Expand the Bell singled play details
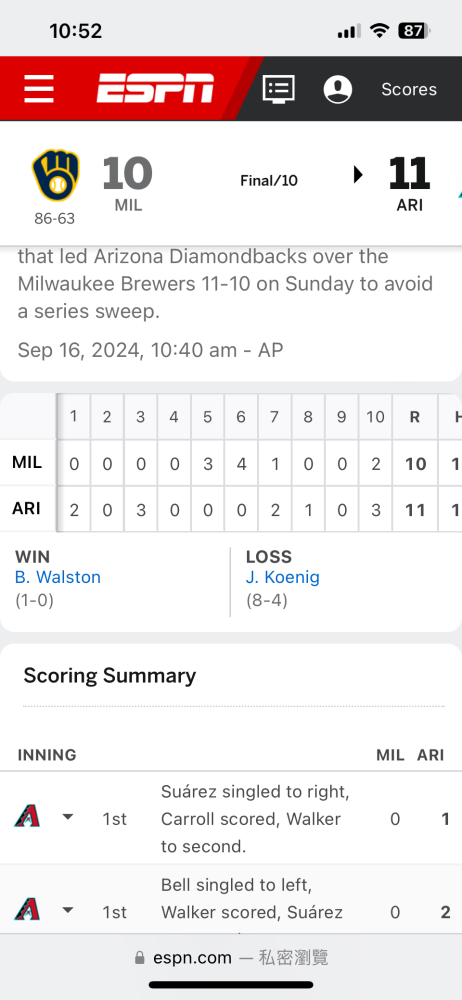 pyautogui.click(x=68, y=910)
